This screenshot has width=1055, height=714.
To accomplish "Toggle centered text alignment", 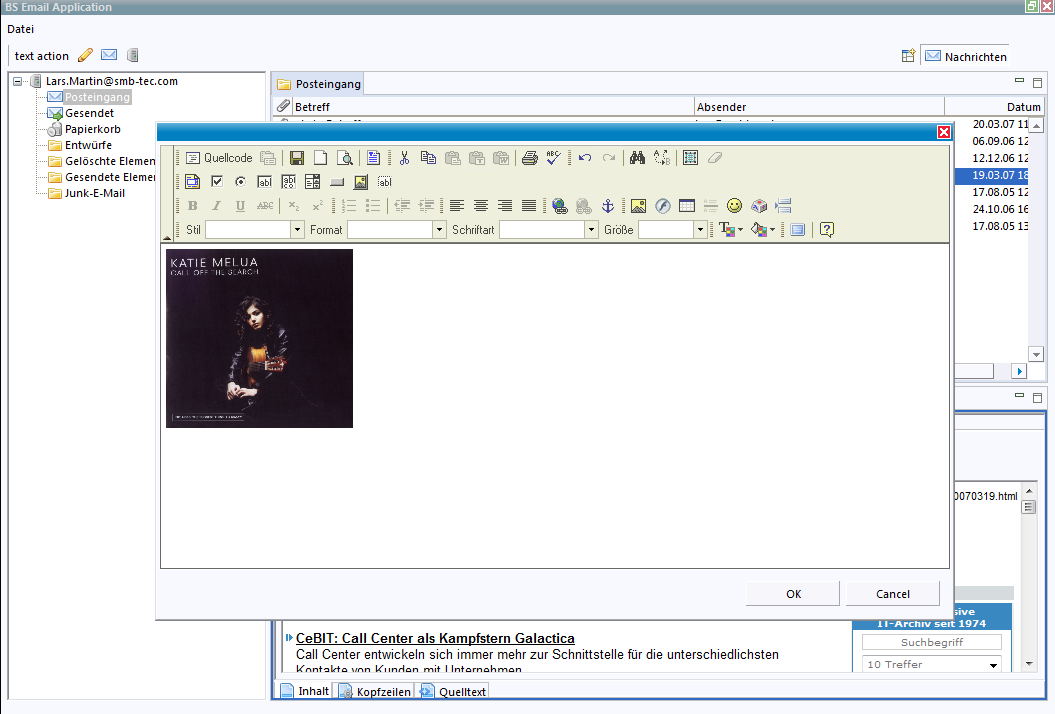I will 480,206.
